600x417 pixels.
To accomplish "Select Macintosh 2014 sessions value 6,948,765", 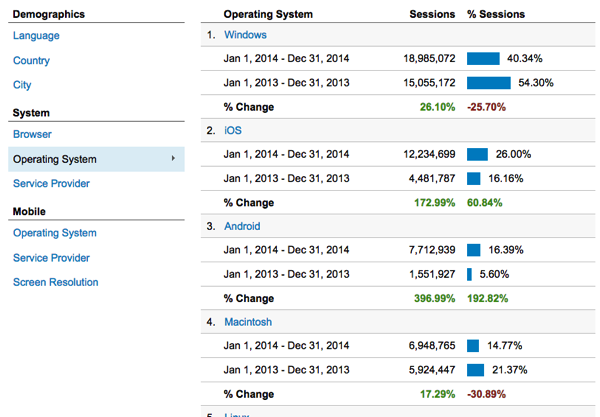I will pos(432,345).
